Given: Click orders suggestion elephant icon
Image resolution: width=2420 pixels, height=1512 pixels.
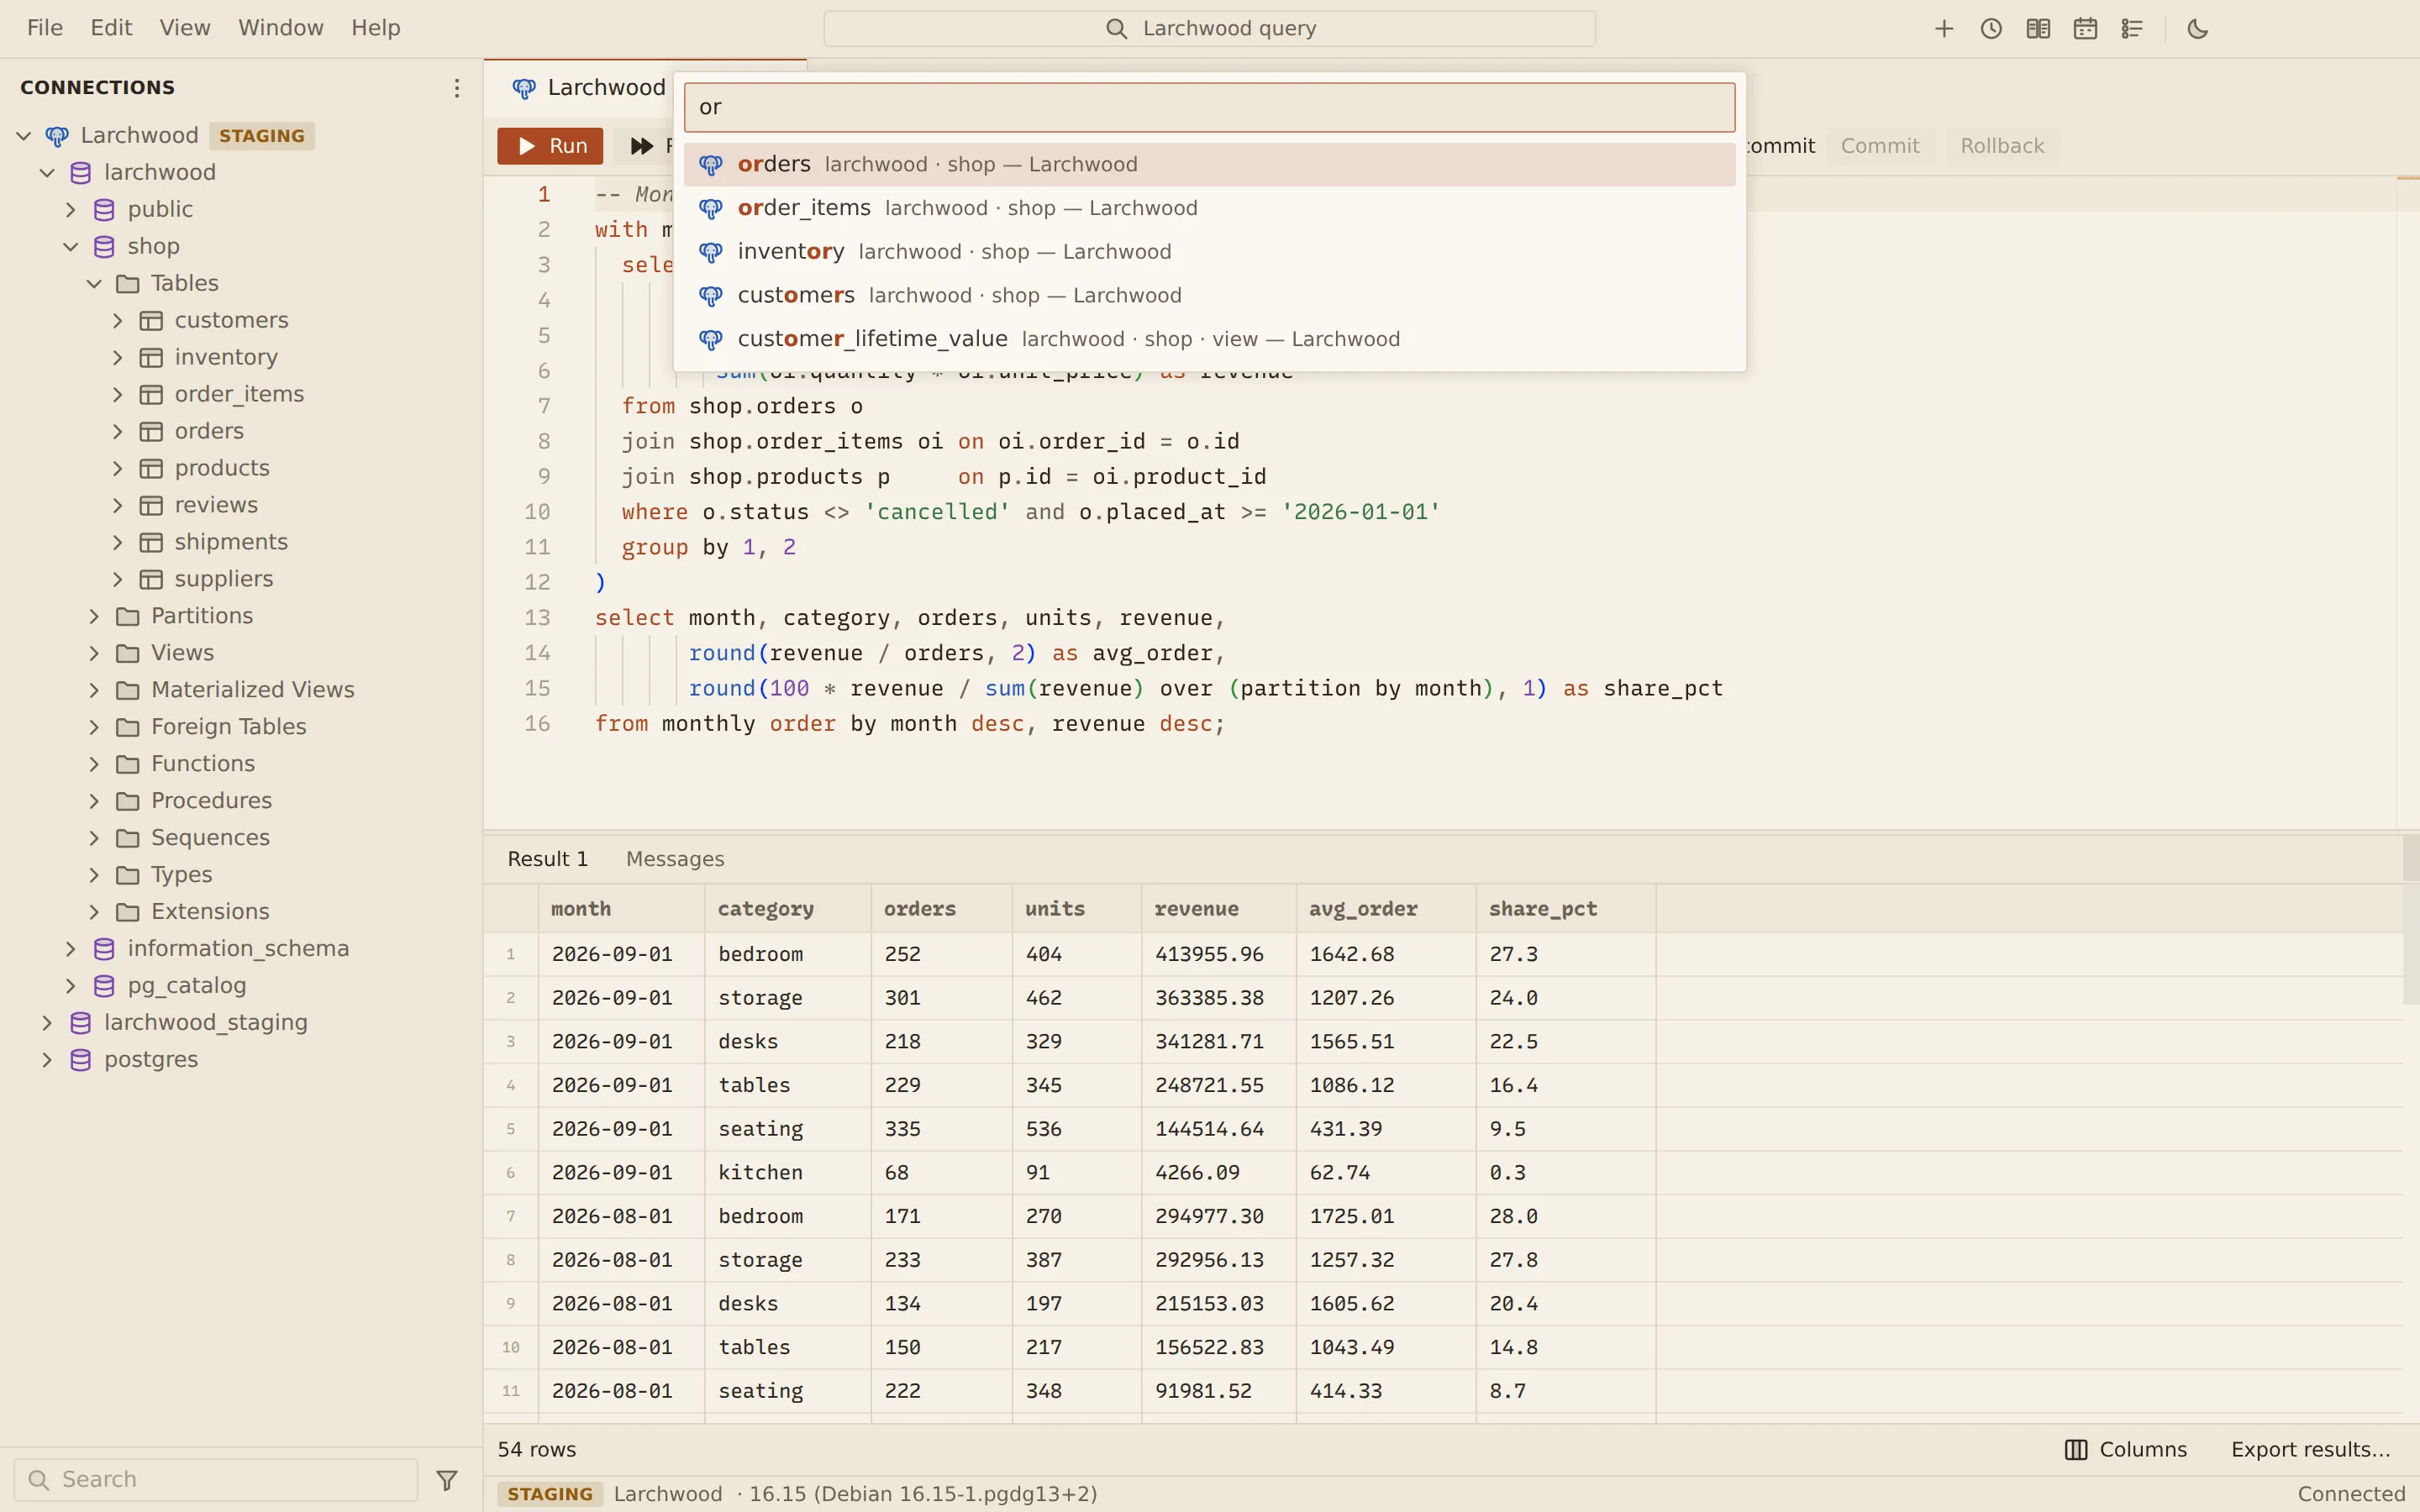Looking at the screenshot, I should [x=711, y=165].
